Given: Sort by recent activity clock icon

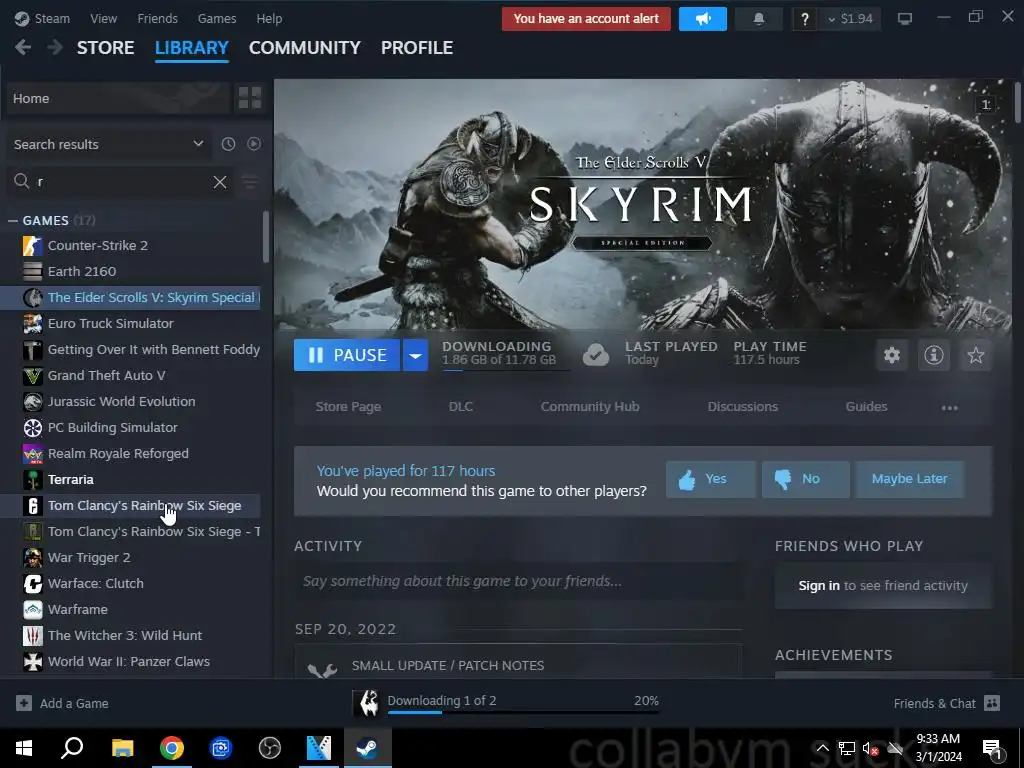Looking at the screenshot, I should tap(228, 144).
